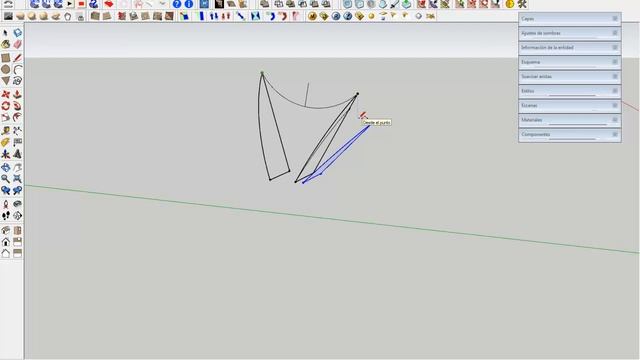Select the Push/Pull tool
The width and height of the screenshot is (640, 360).
[x=17, y=94]
